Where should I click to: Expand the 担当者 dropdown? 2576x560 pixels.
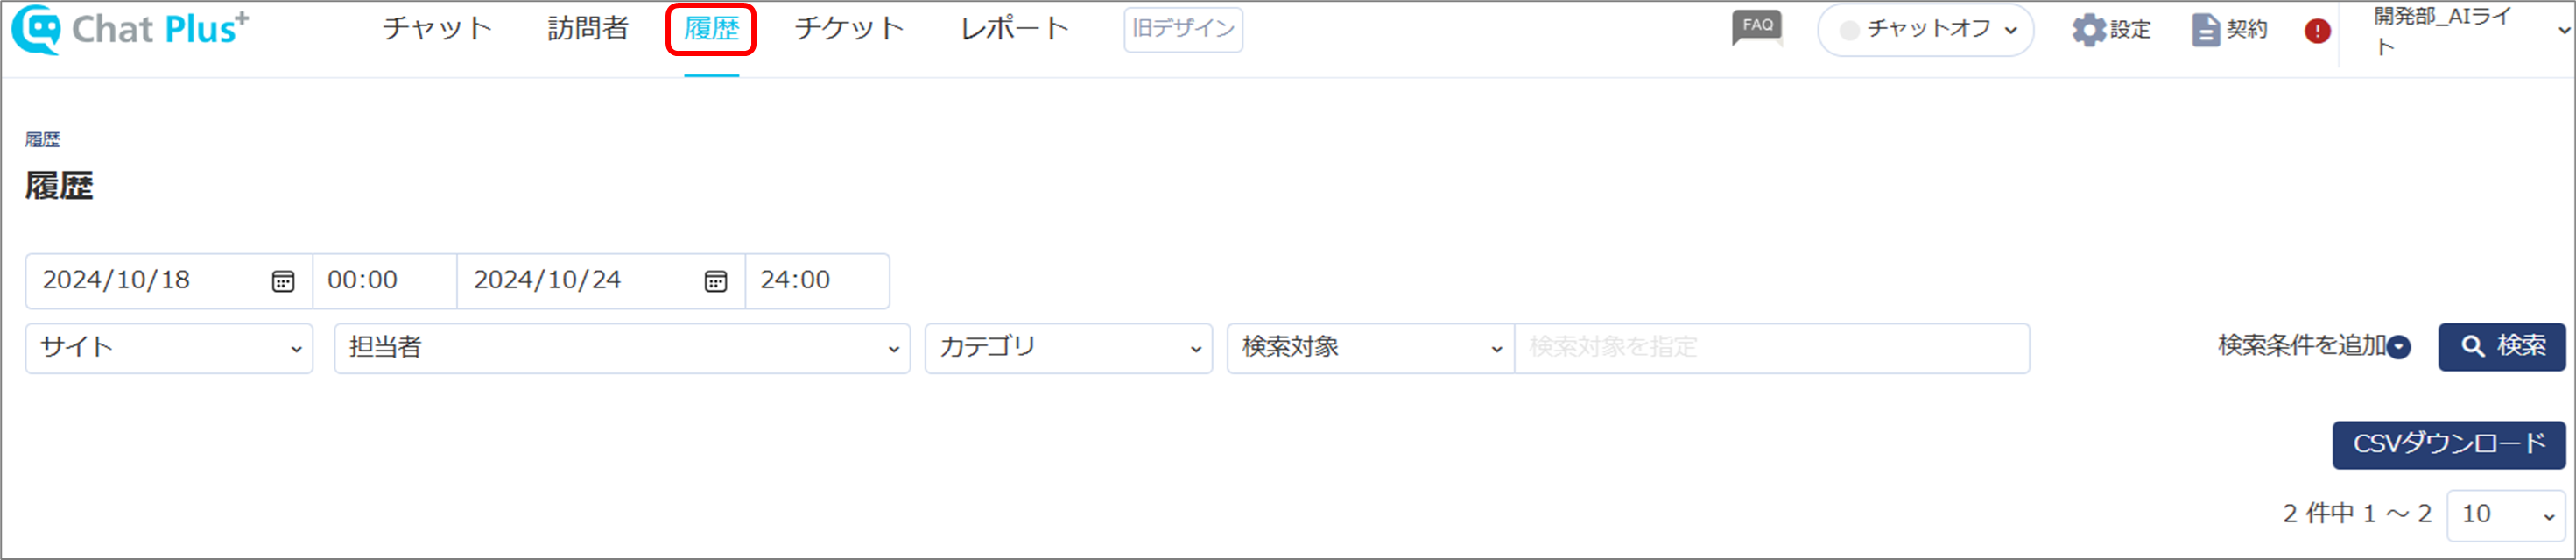[622, 348]
